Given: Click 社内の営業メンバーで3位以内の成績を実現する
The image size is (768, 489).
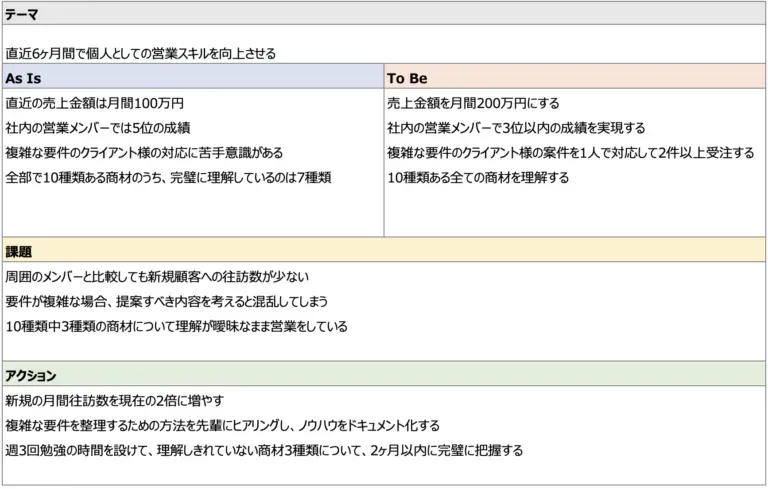Looking at the screenshot, I should click(516, 128).
